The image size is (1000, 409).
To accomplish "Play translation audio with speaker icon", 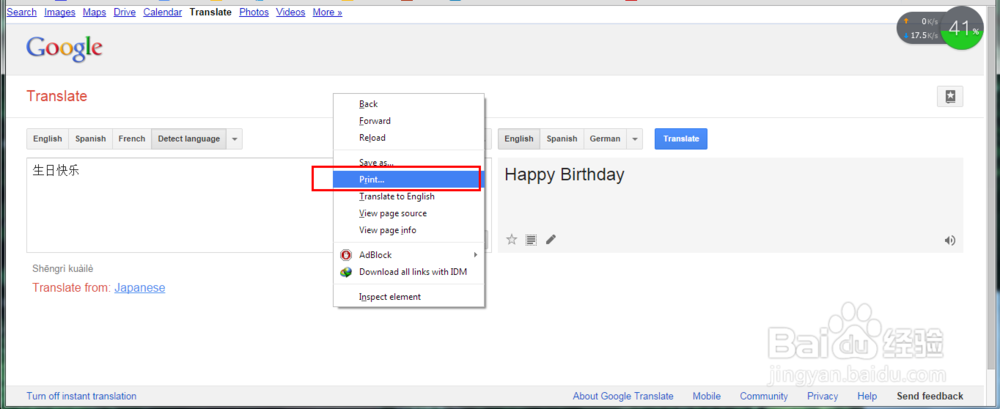I will point(949,240).
